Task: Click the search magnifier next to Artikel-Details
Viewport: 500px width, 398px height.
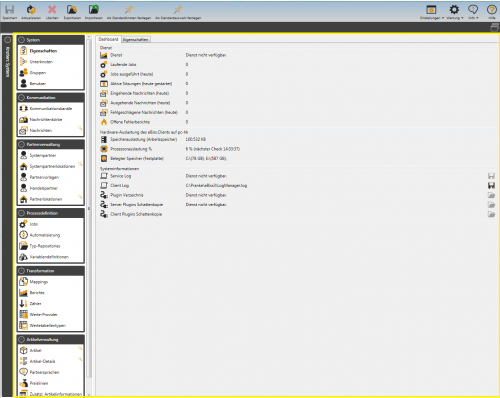Action: click(80, 359)
